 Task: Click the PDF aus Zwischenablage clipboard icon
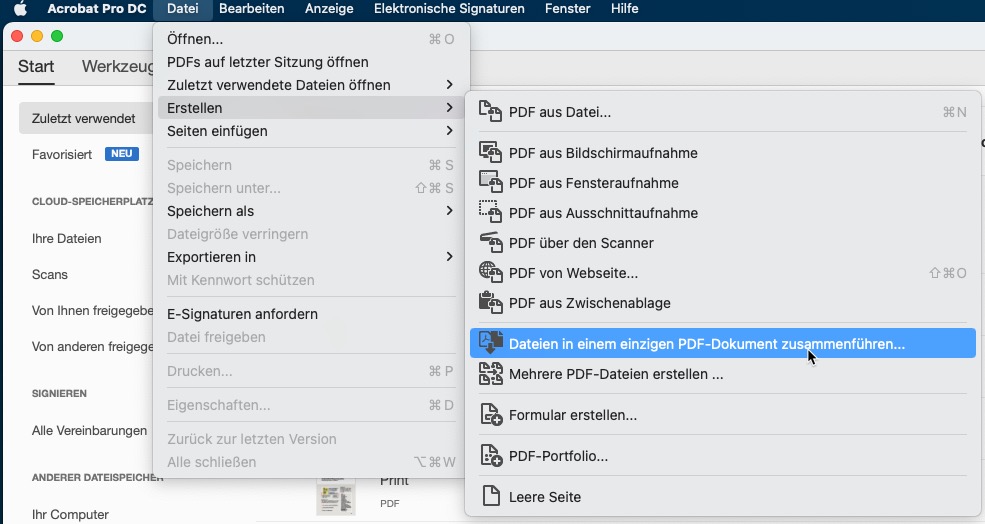coord(490,303)
